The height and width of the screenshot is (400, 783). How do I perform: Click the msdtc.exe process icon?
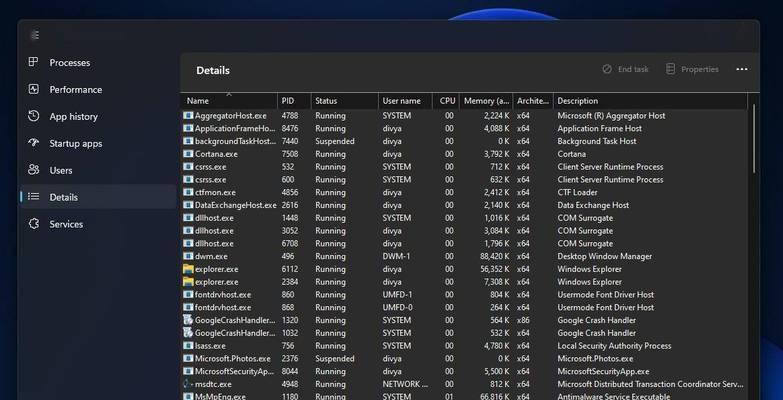coord(188,384)
